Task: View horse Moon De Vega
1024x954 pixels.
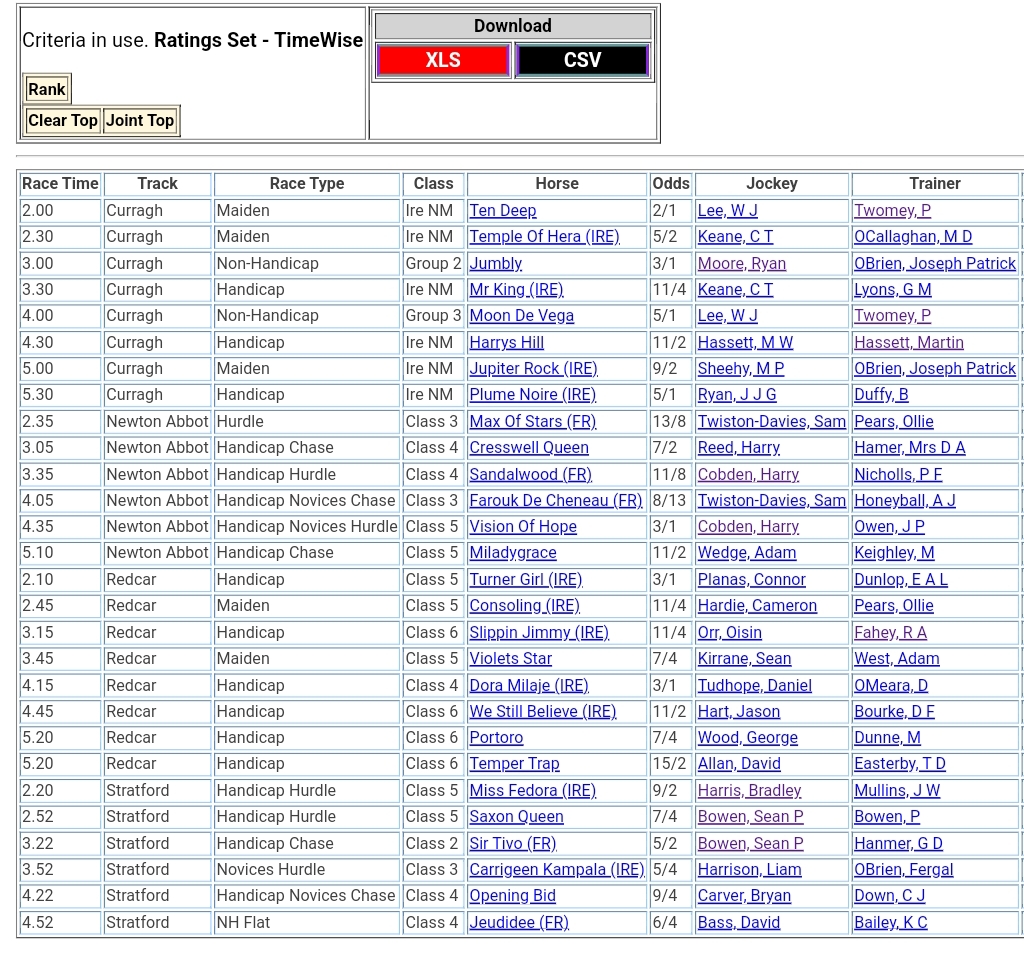Action: [x=521, y=316]
